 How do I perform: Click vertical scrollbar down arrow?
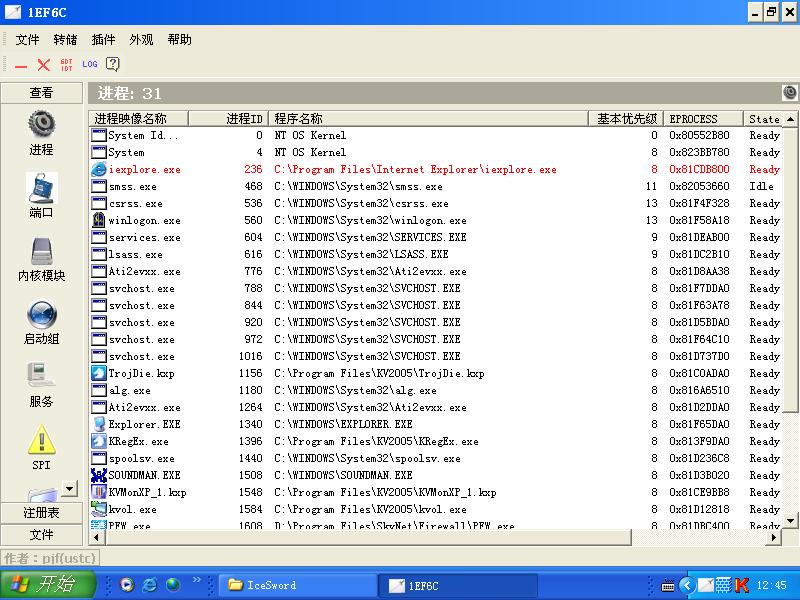(790, 521)
